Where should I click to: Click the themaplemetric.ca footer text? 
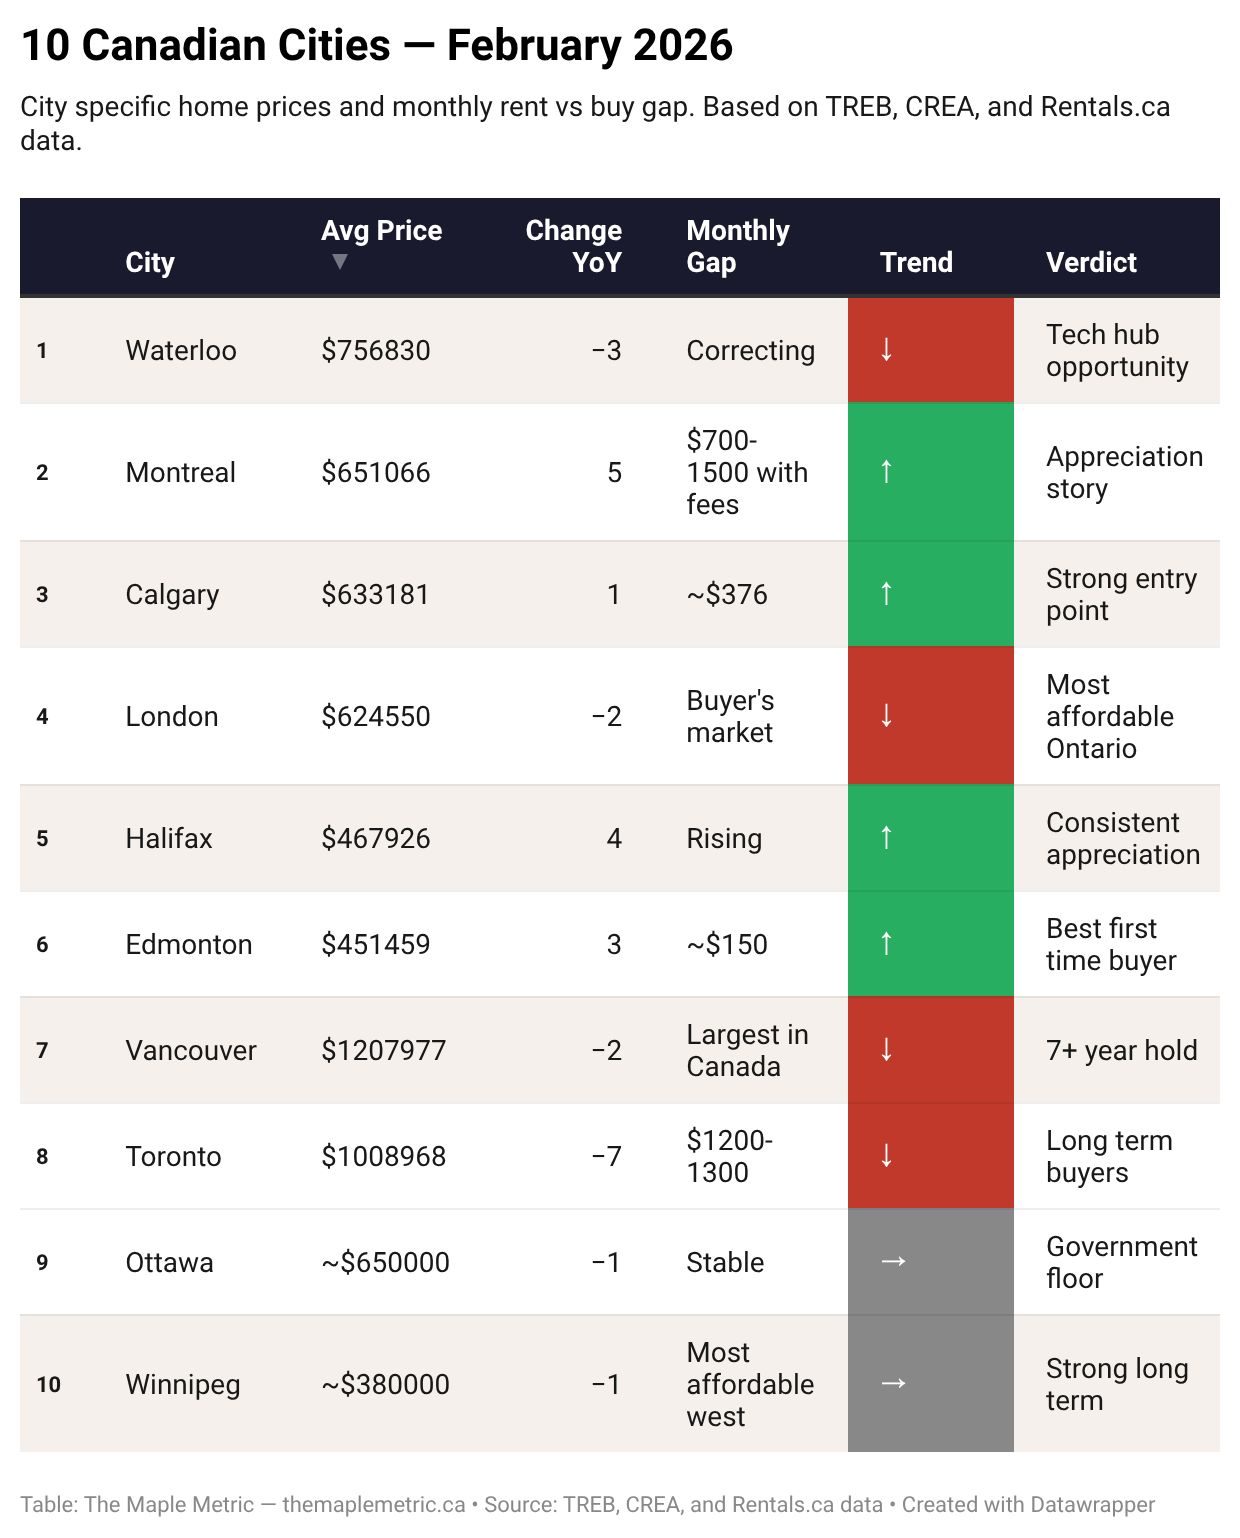(374, 1504)
